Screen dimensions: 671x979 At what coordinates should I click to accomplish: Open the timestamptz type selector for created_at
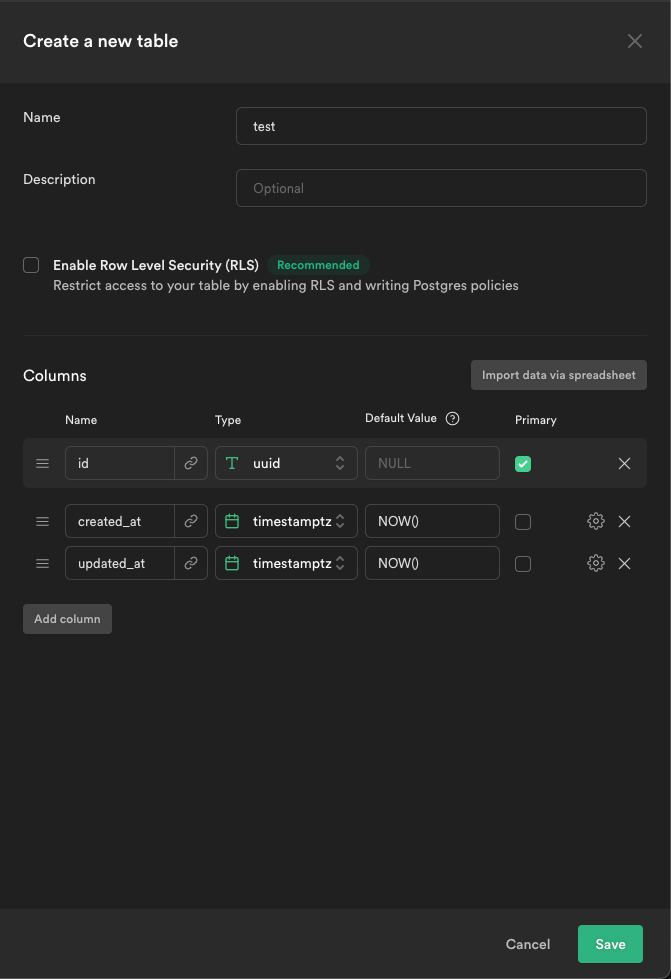pyautogui.click(x=286, y=521)
